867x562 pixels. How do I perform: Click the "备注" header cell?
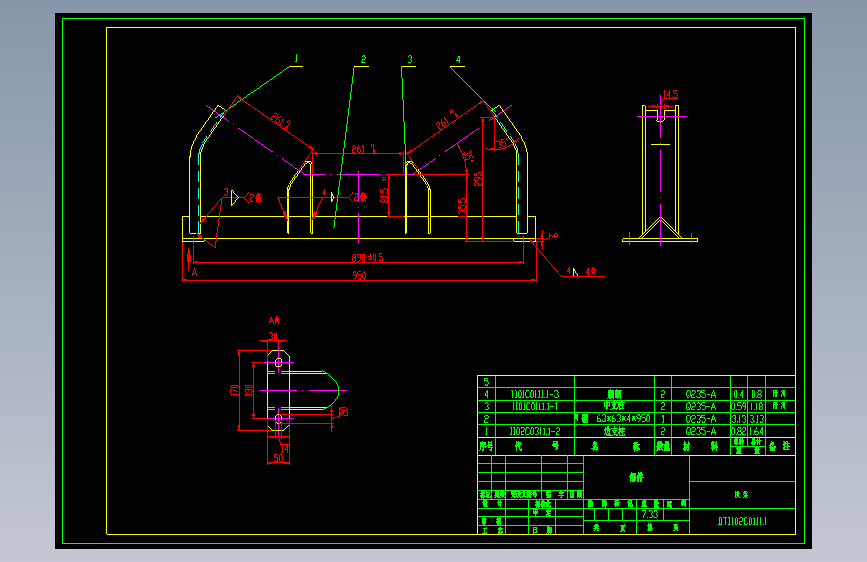pos(780,446)
